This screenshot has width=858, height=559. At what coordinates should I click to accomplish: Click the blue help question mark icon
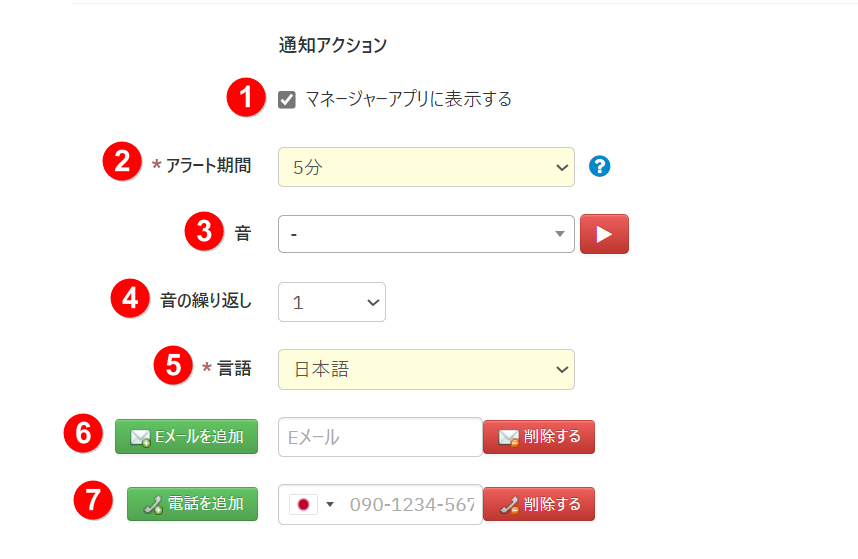[x=600, y=166]
